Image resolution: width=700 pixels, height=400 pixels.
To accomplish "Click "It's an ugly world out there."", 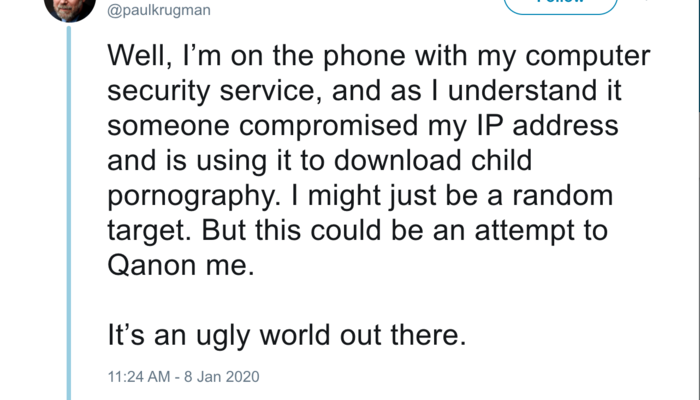I will click(285, 335).
